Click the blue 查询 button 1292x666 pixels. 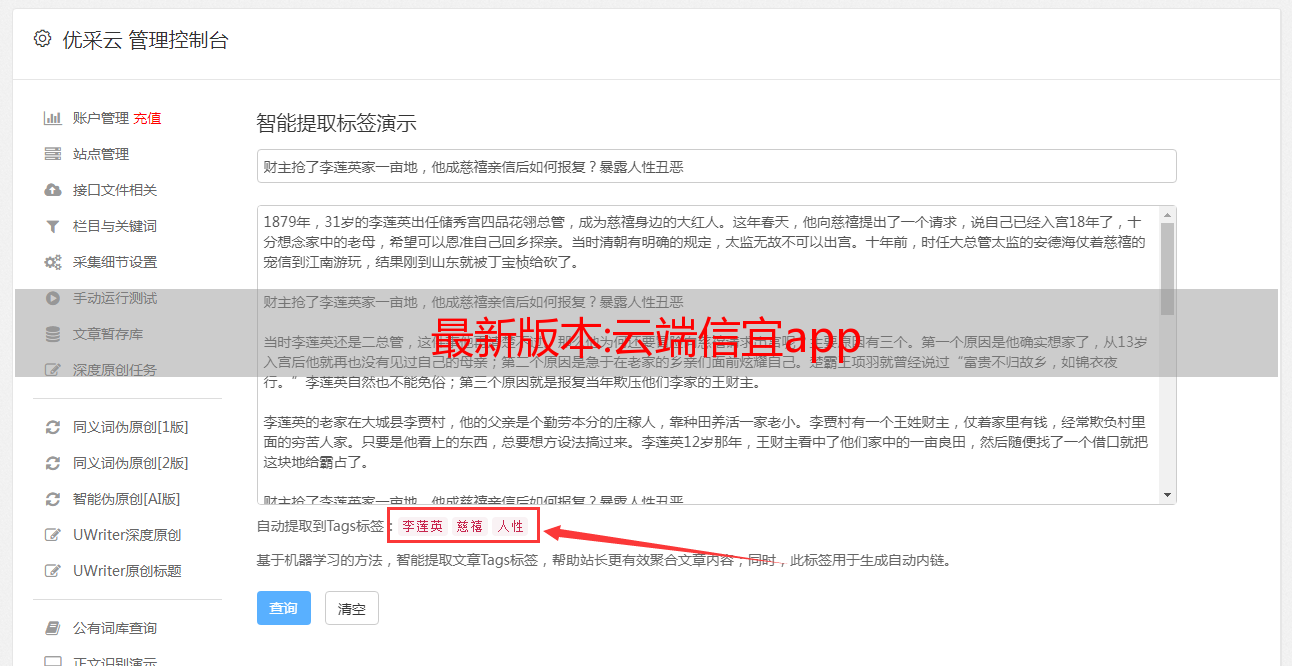tap(284, 608)
